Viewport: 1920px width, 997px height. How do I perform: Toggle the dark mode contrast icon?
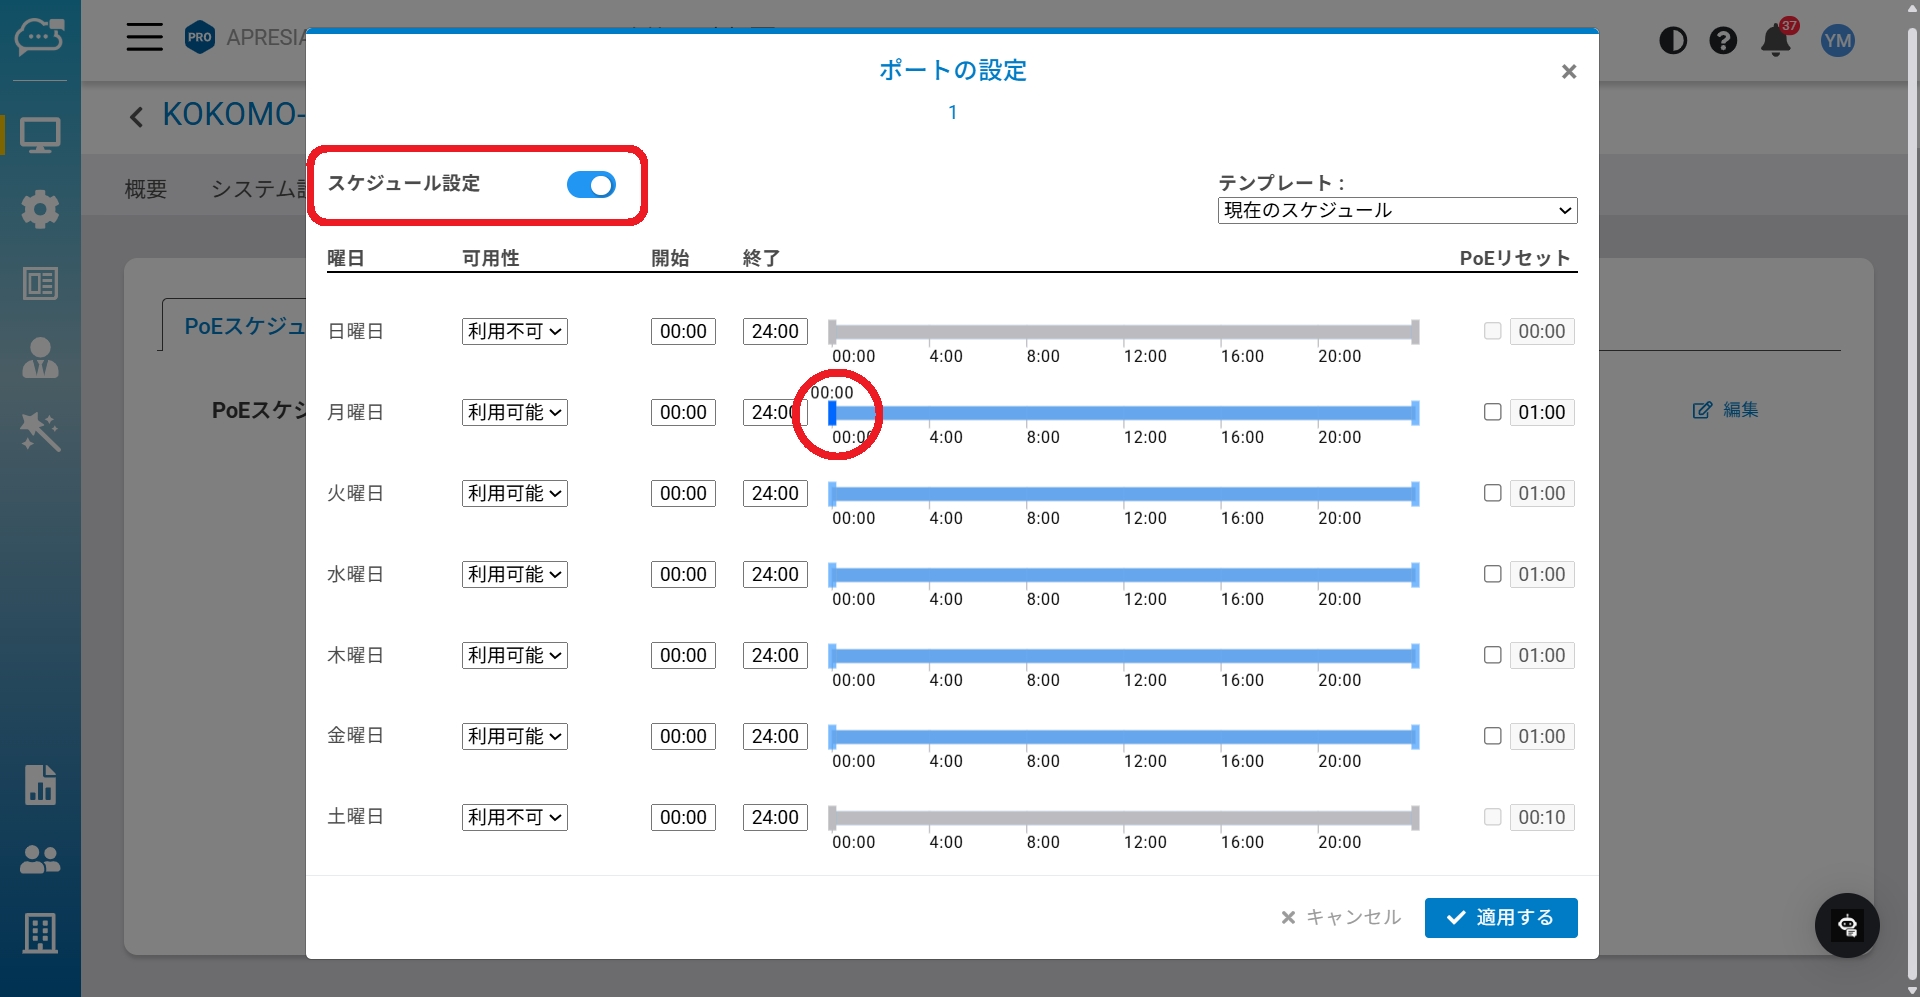tap(1673, 41)
